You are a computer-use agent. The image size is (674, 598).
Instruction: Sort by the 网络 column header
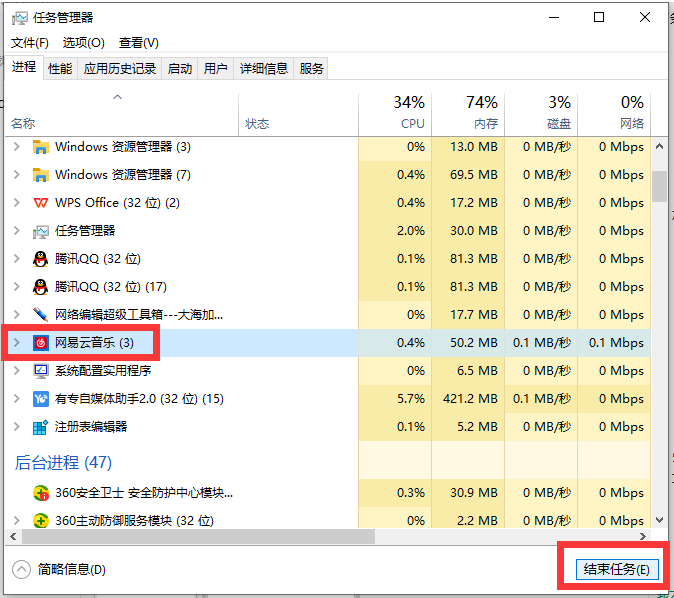614,114
